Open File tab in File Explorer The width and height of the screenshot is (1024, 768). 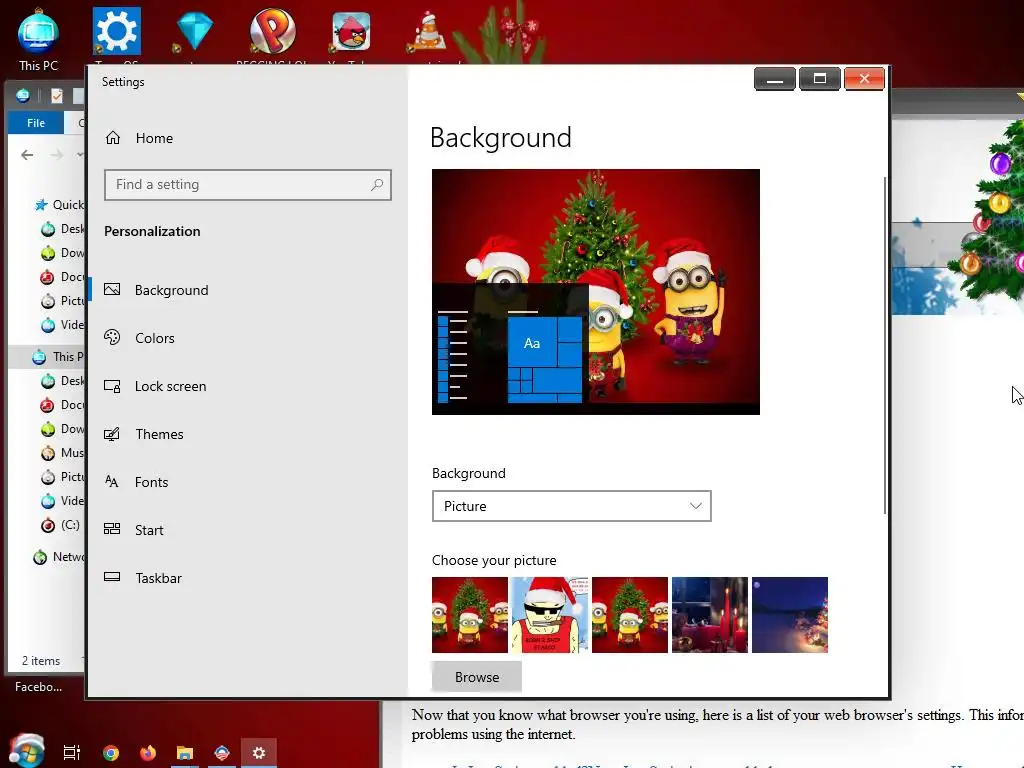point(36,123)
